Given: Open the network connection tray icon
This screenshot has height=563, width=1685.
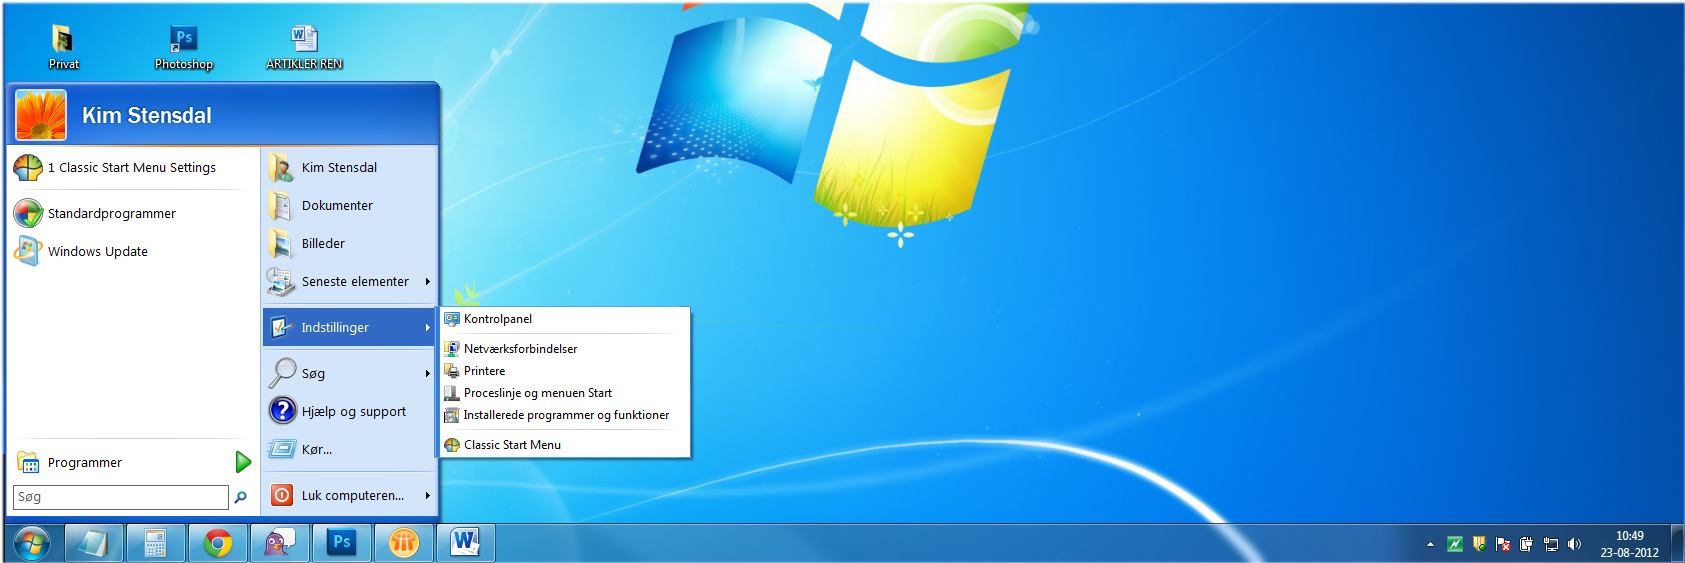Looking at the screenshot, I should point(1551,544).
